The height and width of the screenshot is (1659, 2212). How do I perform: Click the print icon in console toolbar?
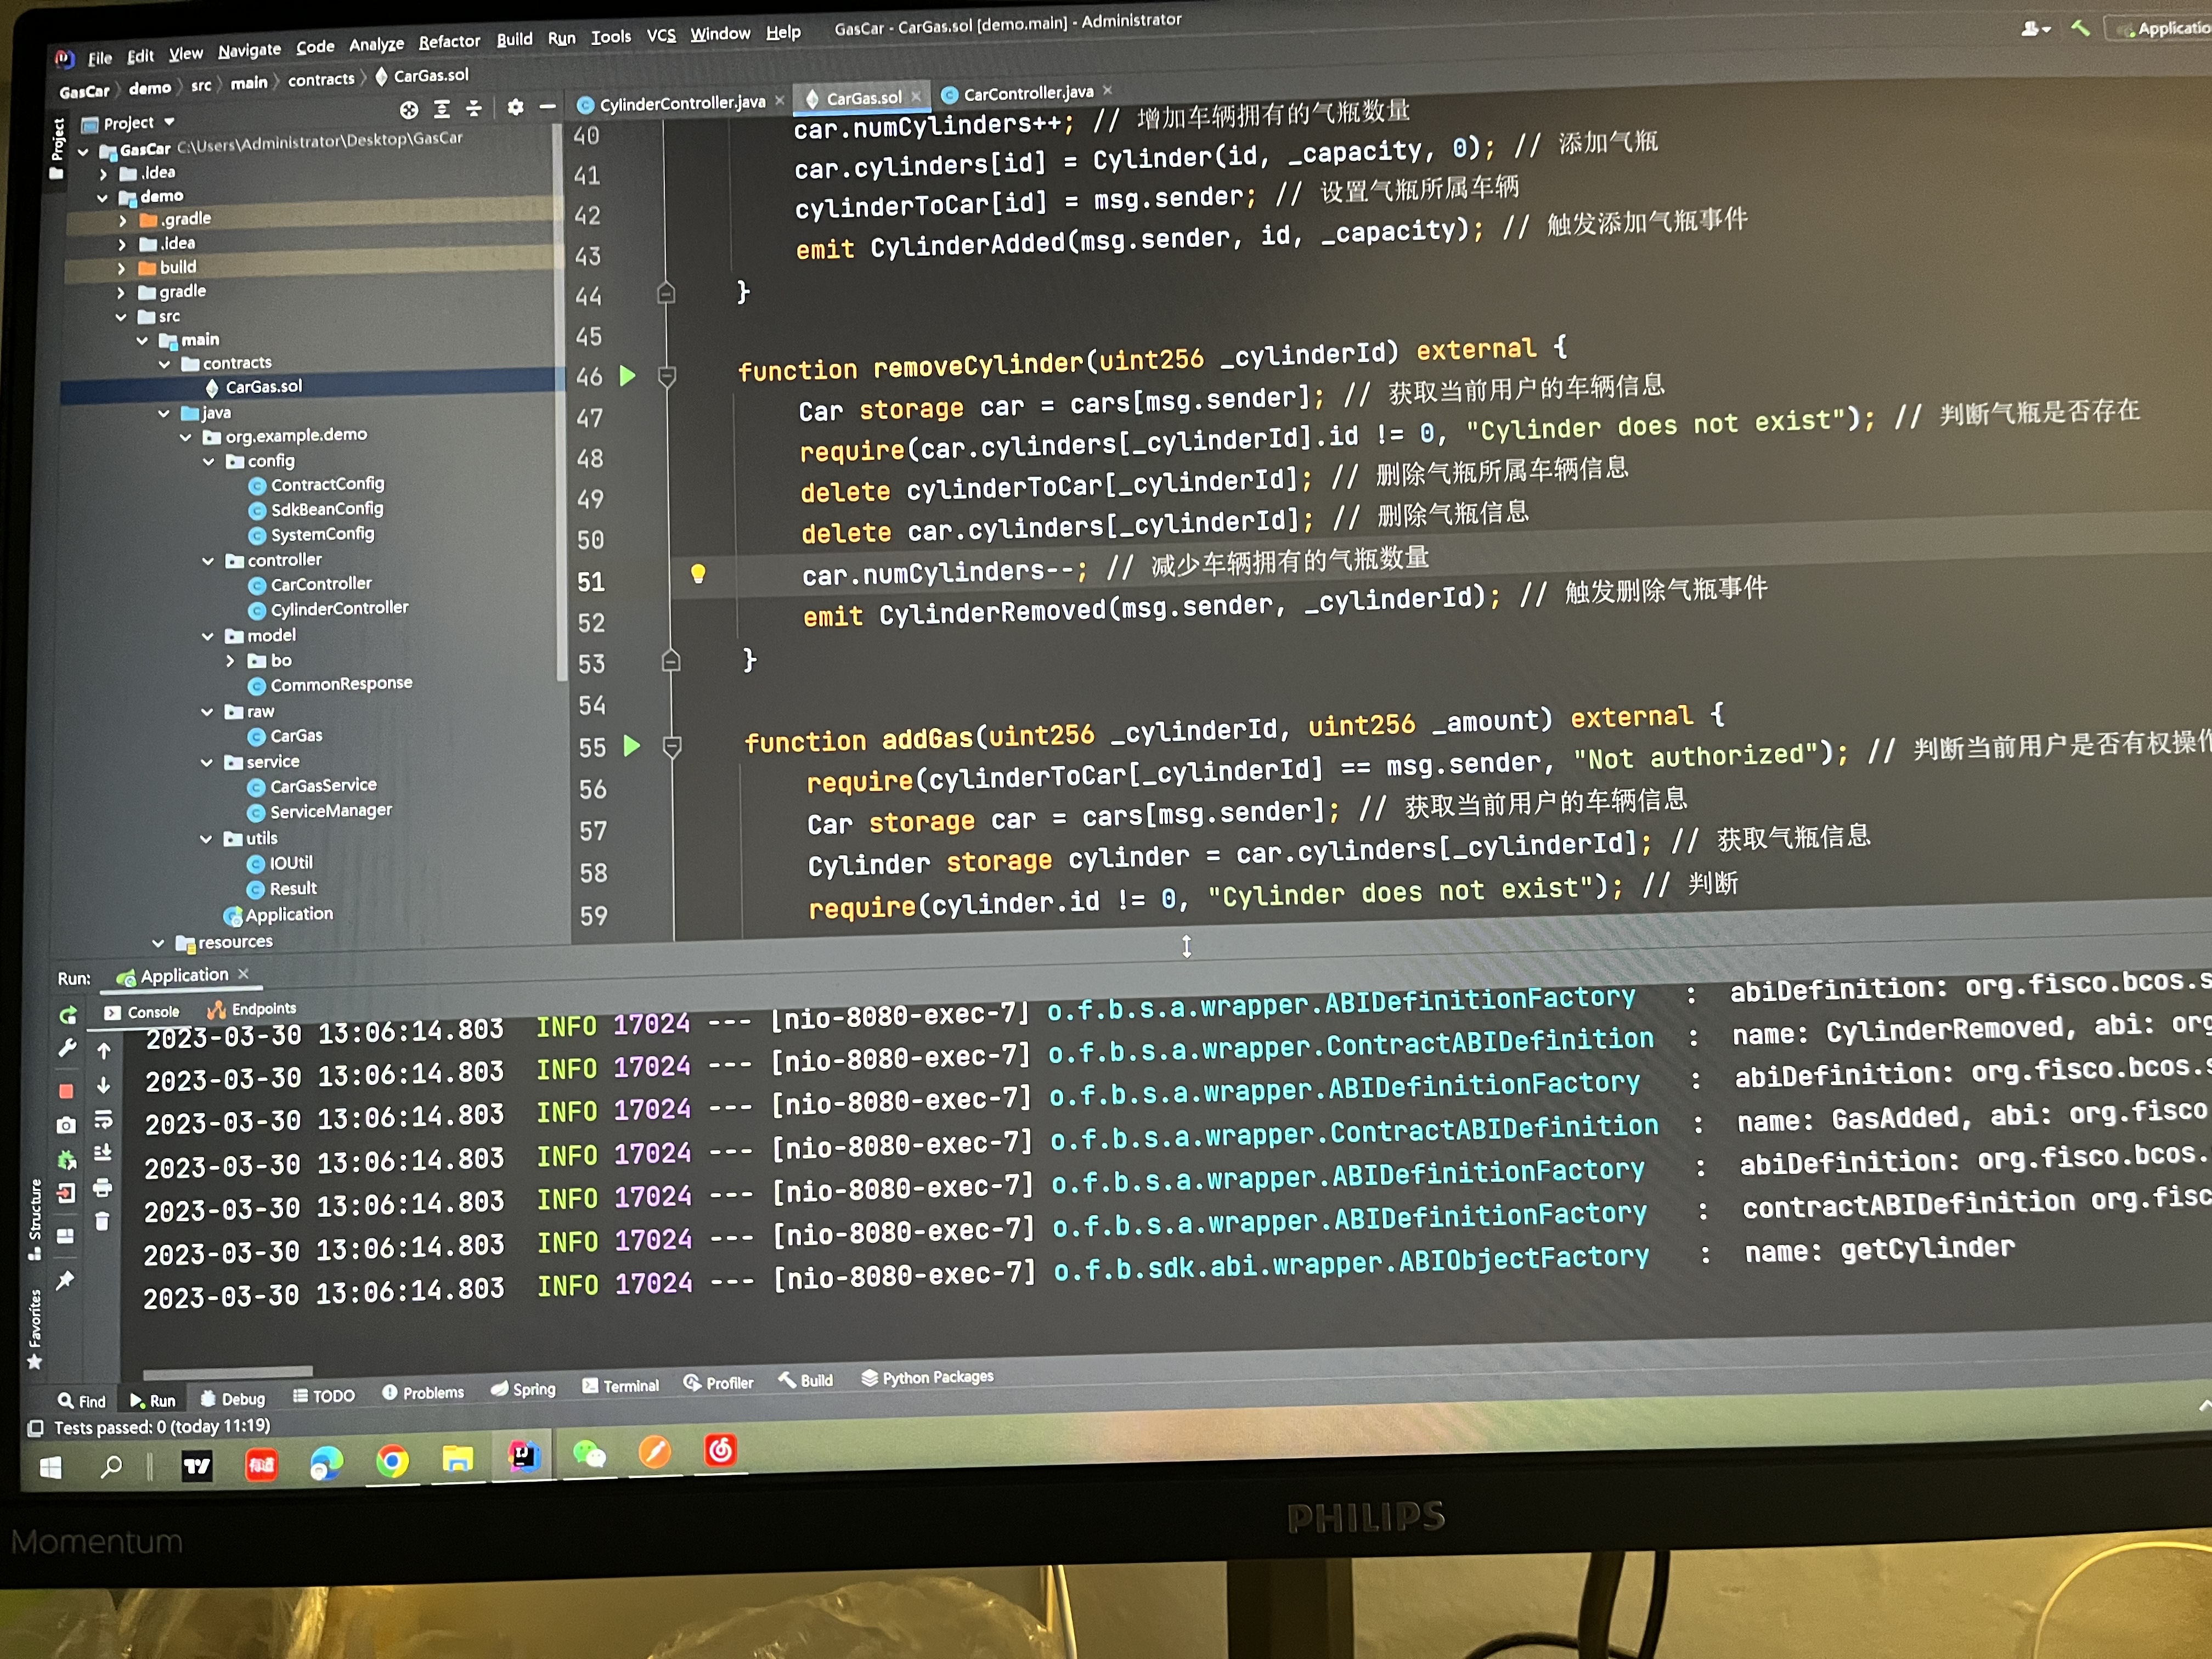102,1188
